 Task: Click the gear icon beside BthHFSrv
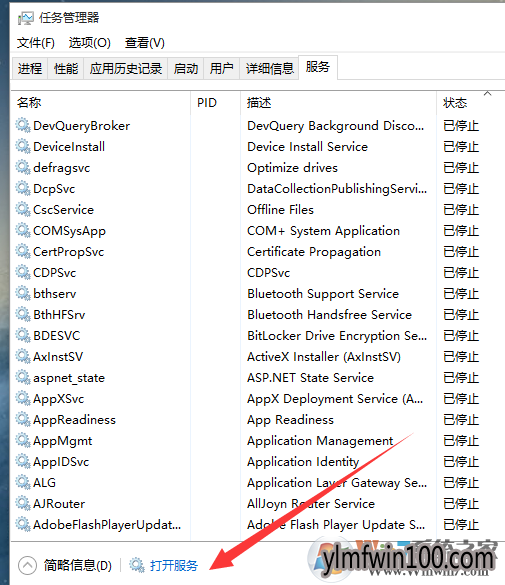coord(23,315)
